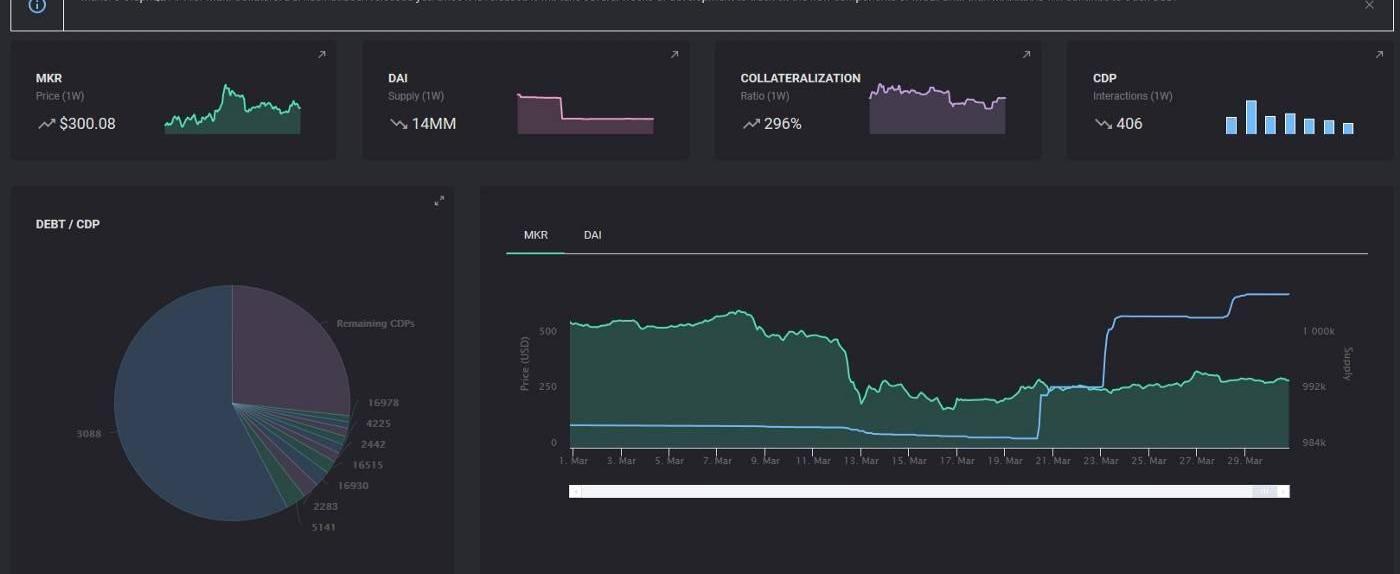Click the downward trend icon beside 14MM

pos(398,124)
